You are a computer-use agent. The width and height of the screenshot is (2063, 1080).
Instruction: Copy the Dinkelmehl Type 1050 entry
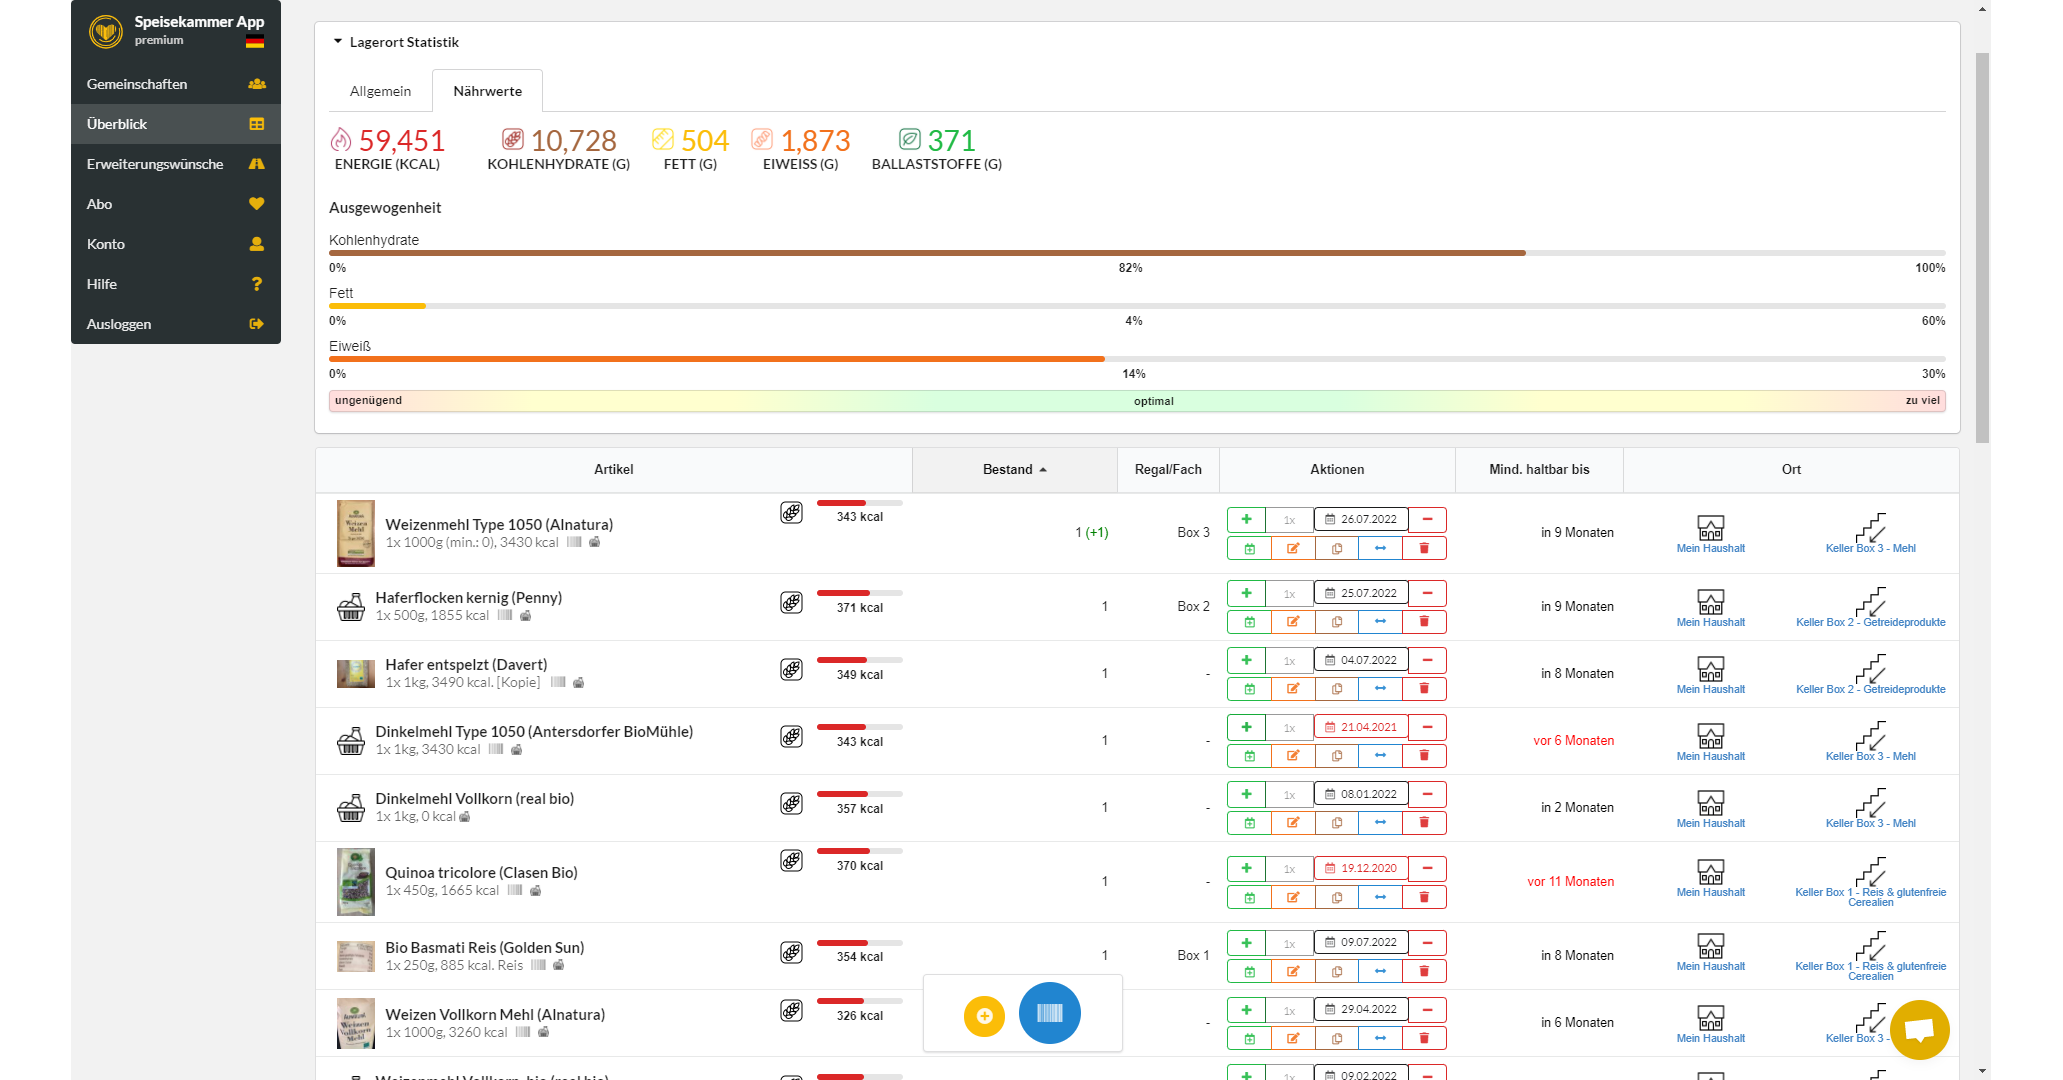point(1337,756)
